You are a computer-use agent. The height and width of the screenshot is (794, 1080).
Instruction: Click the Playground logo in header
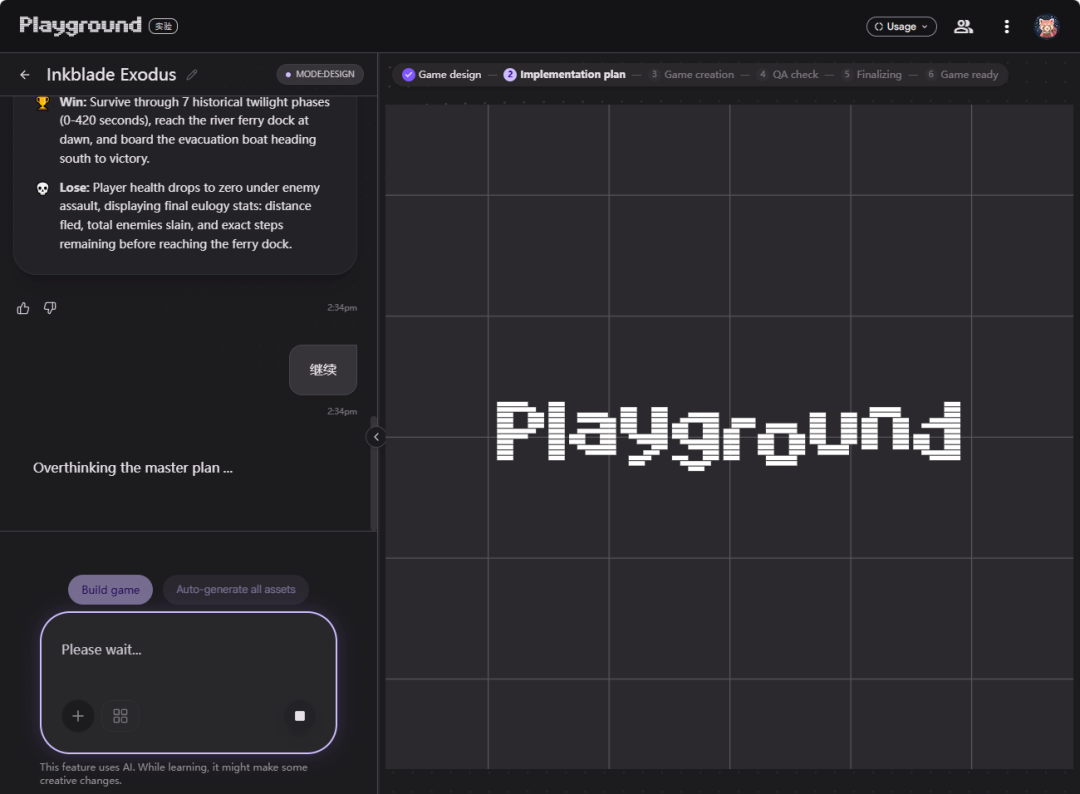click(80, 25)
